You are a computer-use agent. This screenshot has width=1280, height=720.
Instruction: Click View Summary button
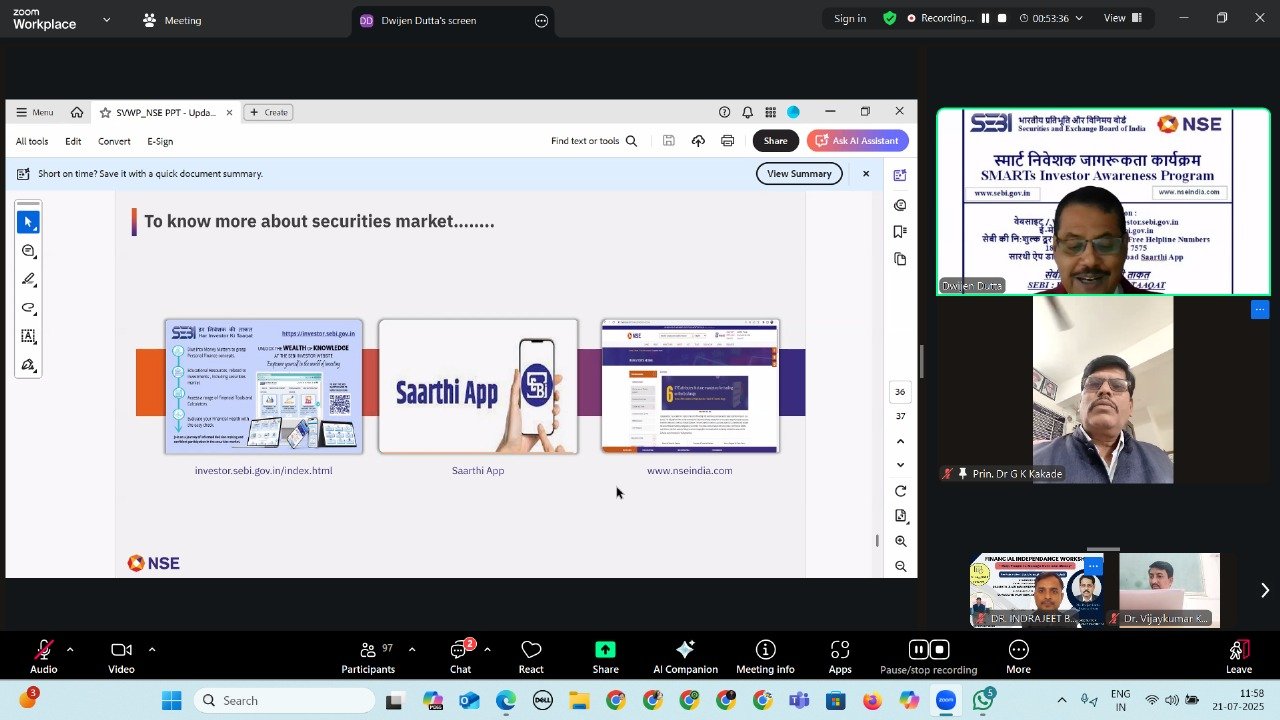pyautogui.click(x=799, y=174)
